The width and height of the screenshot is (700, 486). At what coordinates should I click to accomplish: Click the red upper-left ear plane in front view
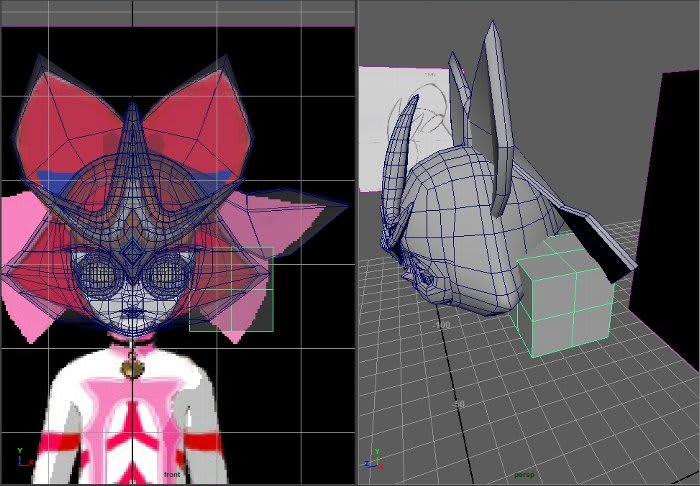pos(67,125)
